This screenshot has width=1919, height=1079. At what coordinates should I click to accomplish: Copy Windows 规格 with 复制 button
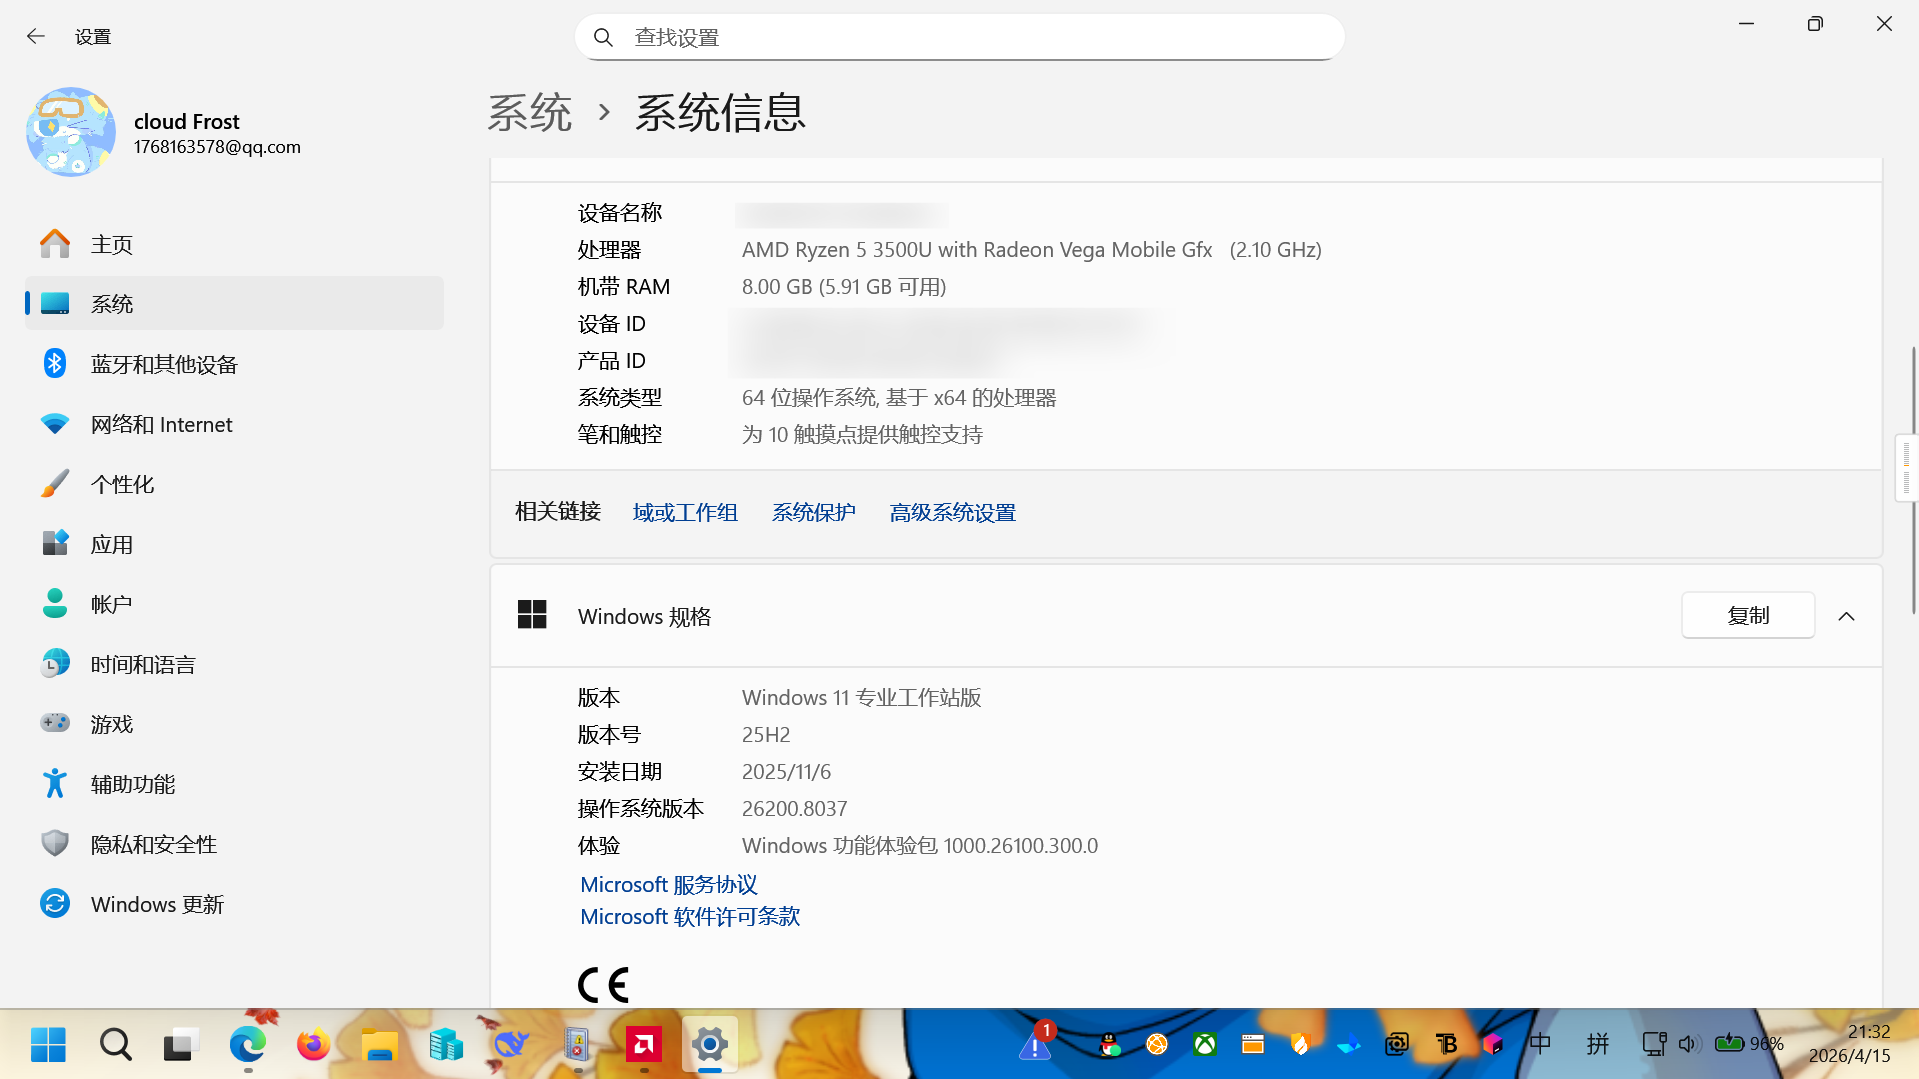click(1748, 615)
